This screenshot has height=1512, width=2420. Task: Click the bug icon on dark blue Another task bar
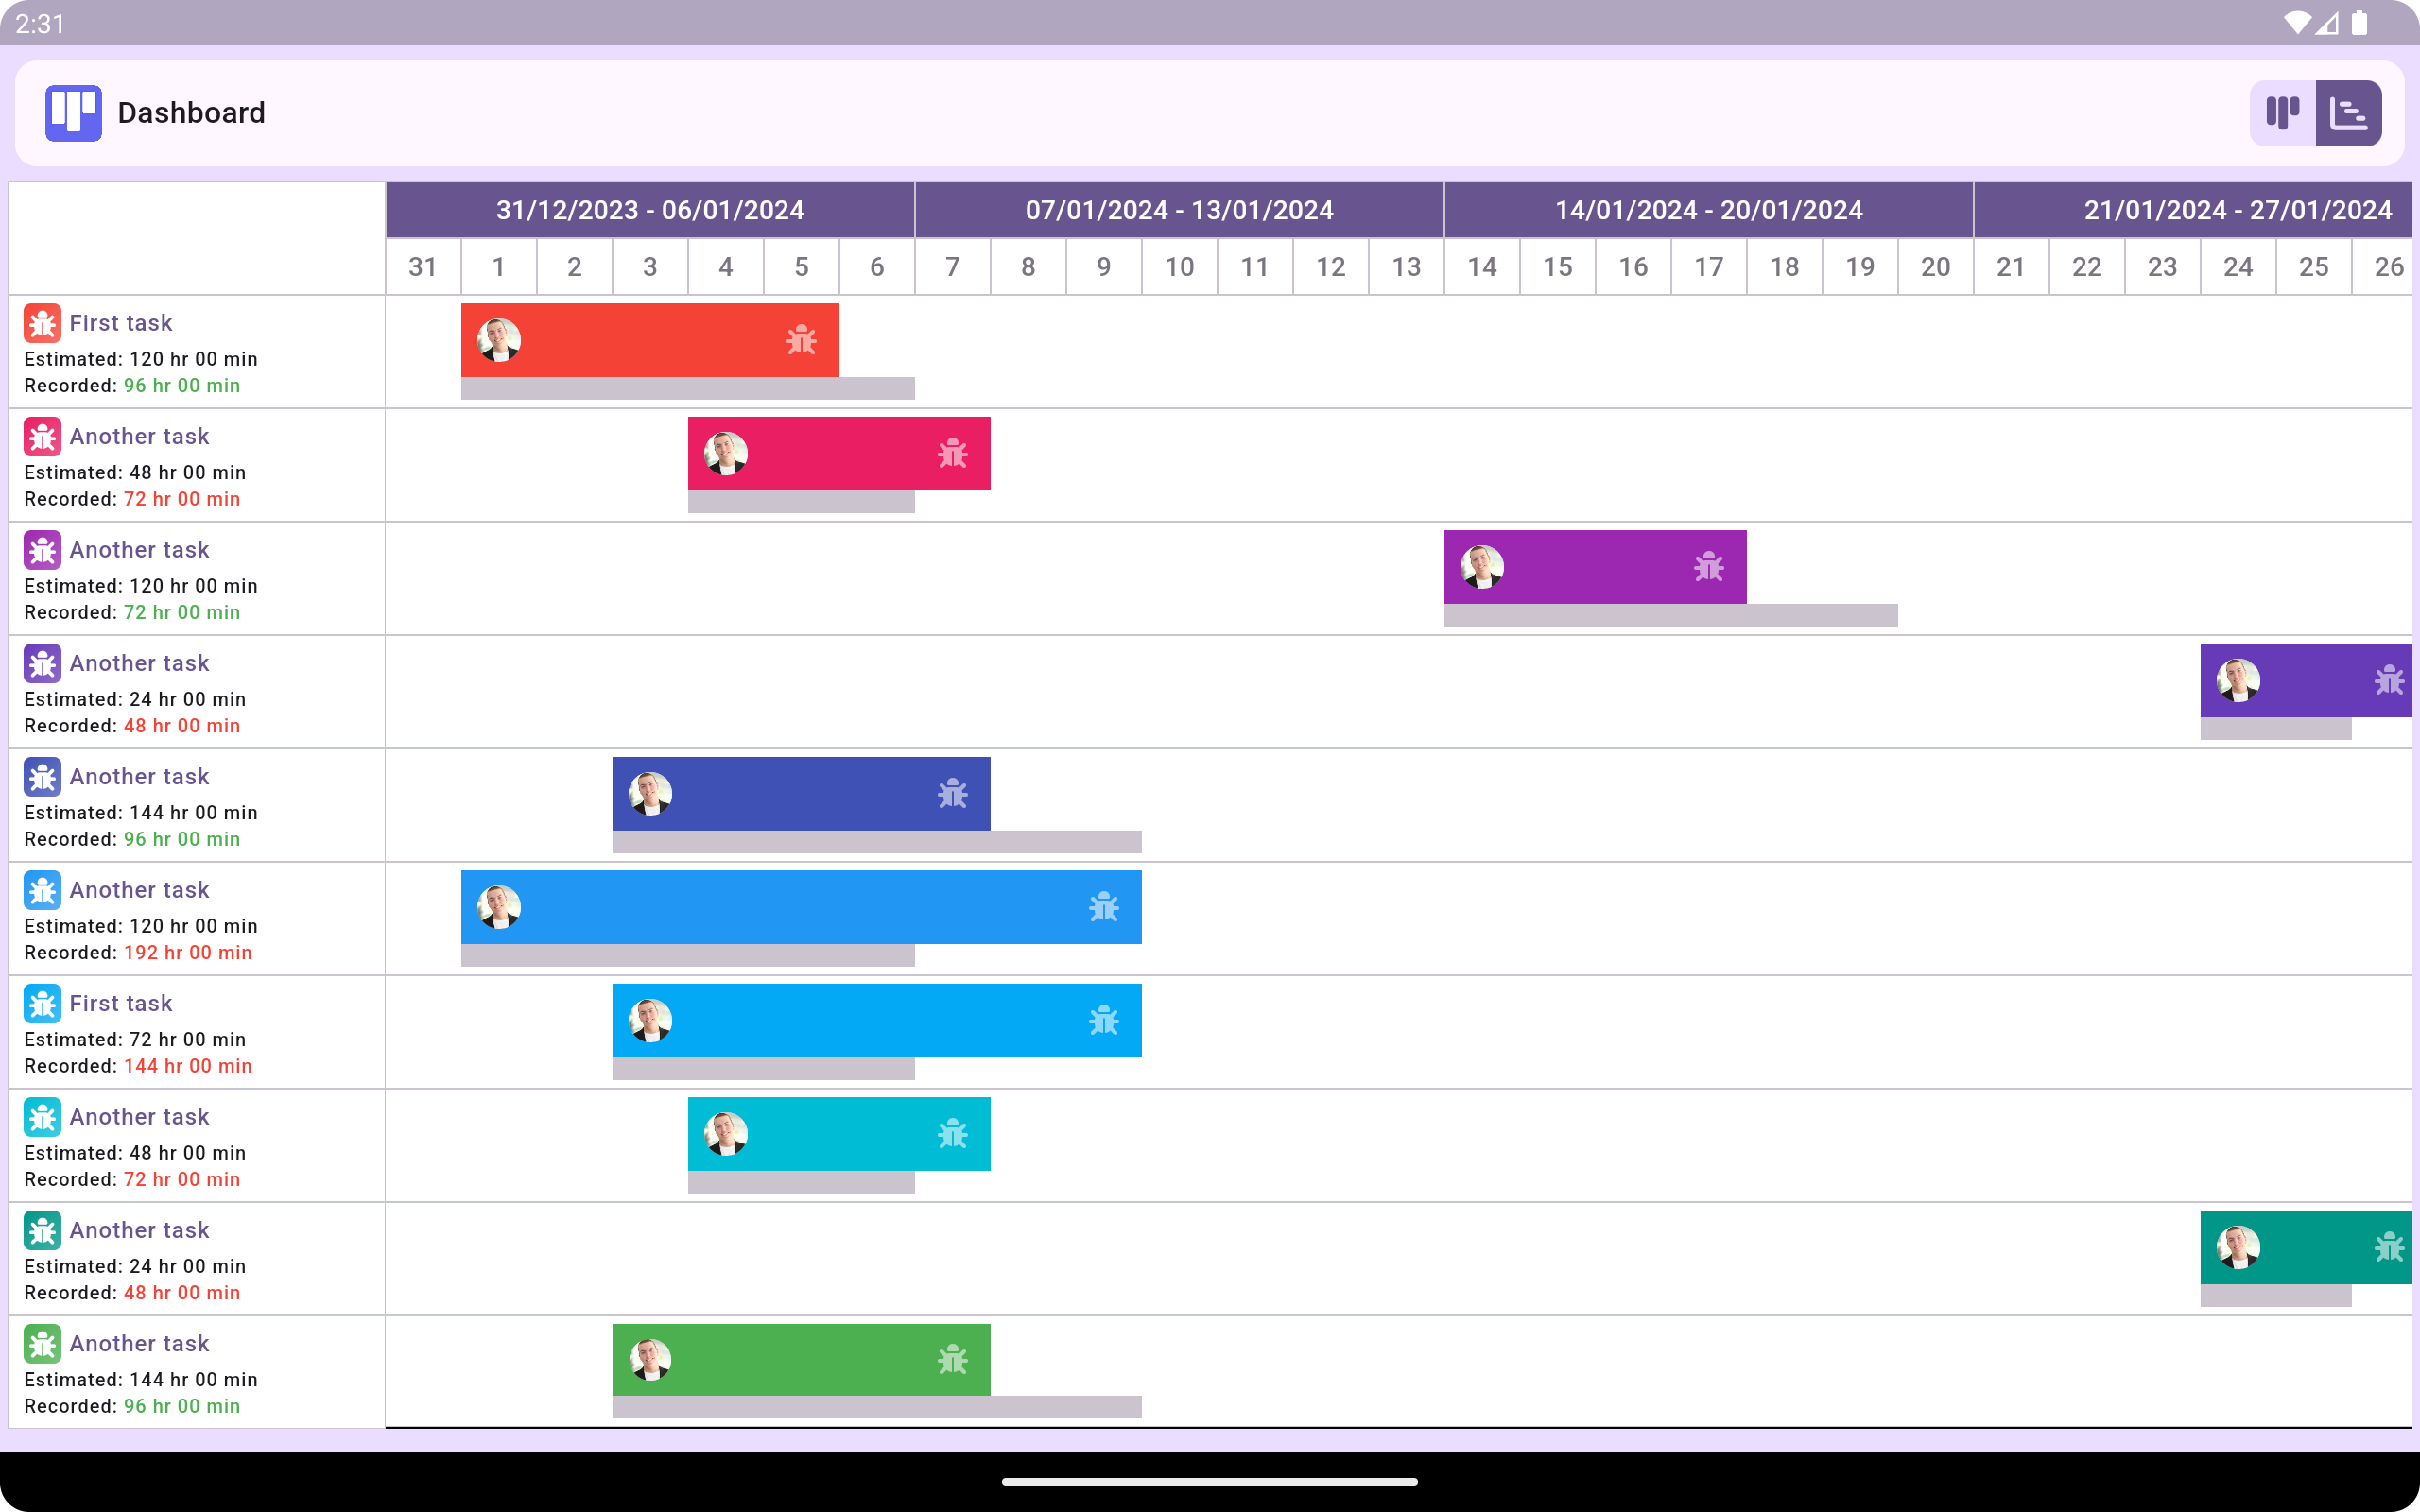(x=951, y=793)
